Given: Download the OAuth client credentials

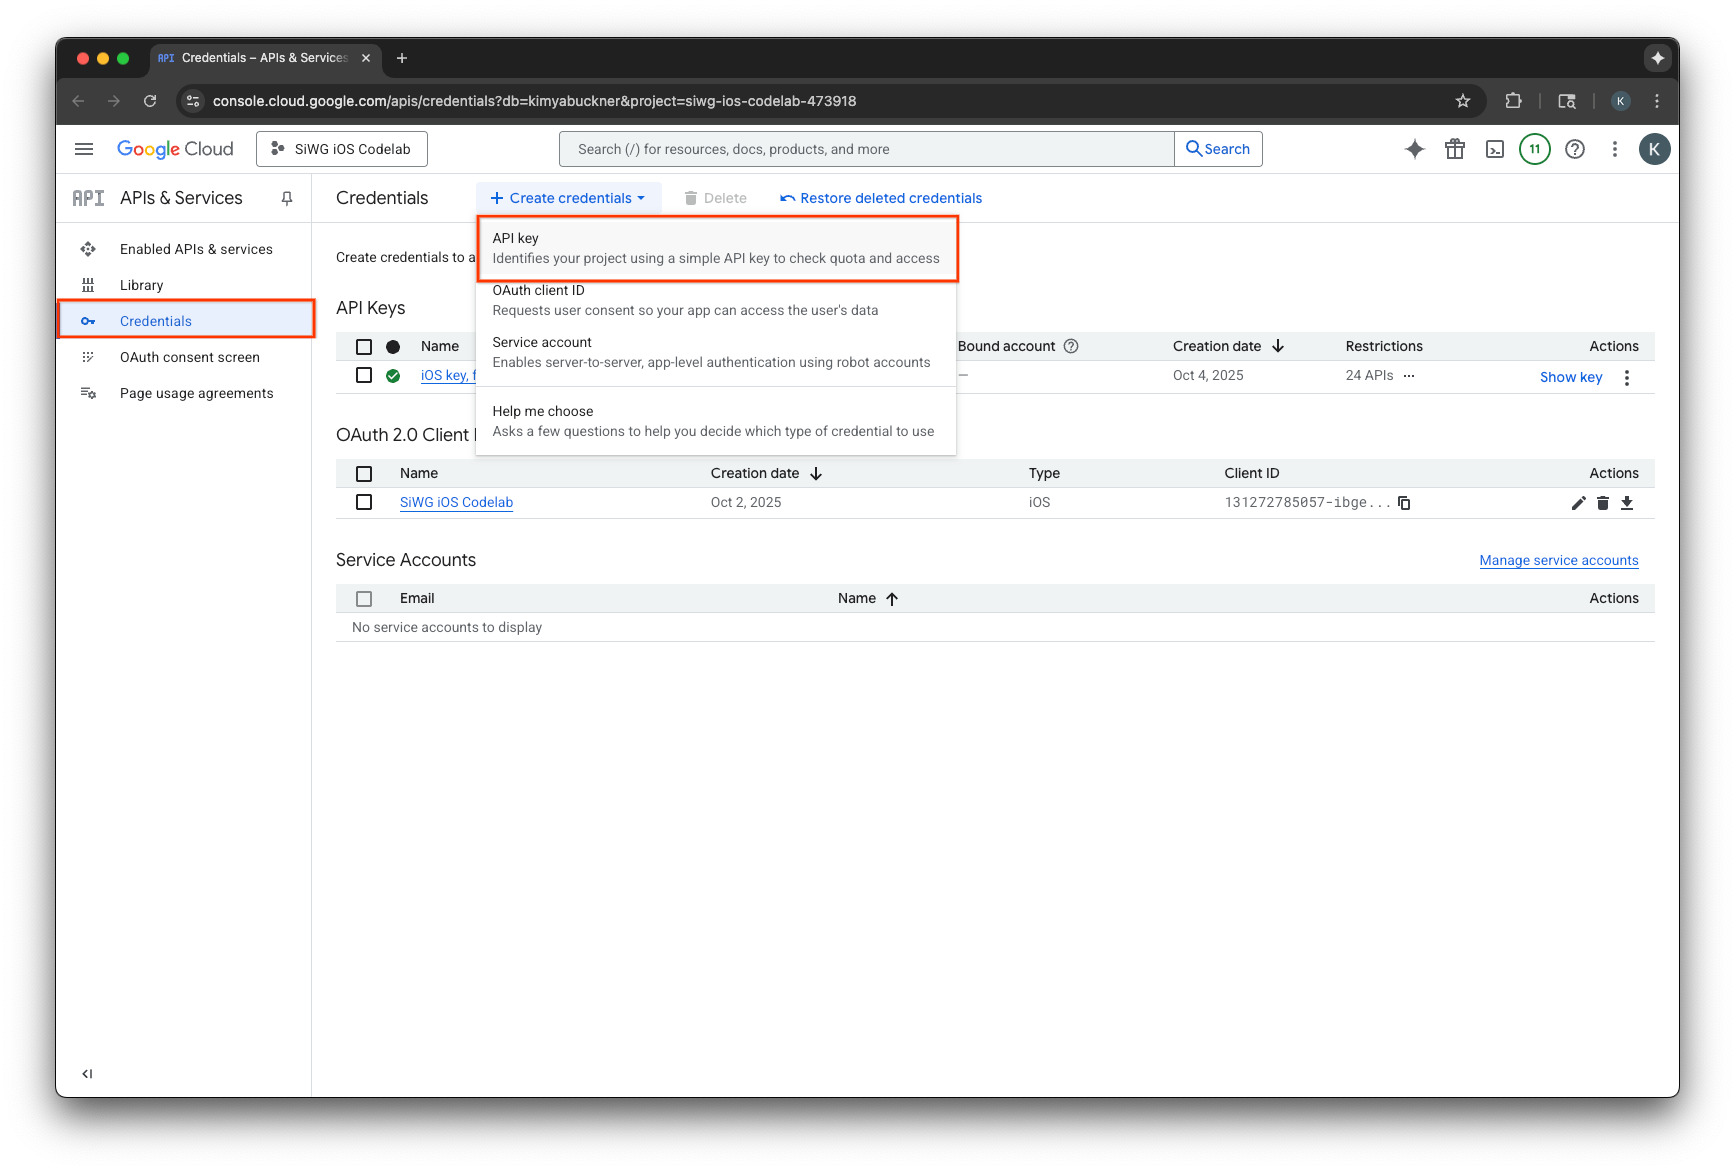Looking at the screenshot, I should pyautogui.click(x=1627, y=503).
